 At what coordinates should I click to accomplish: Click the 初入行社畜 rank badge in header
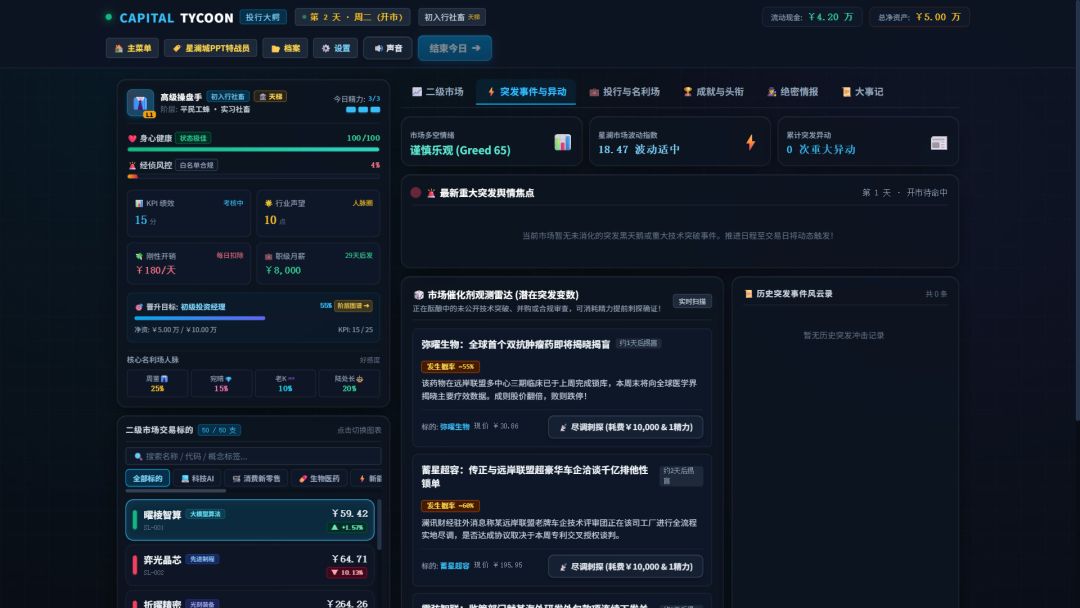(451, 17)
